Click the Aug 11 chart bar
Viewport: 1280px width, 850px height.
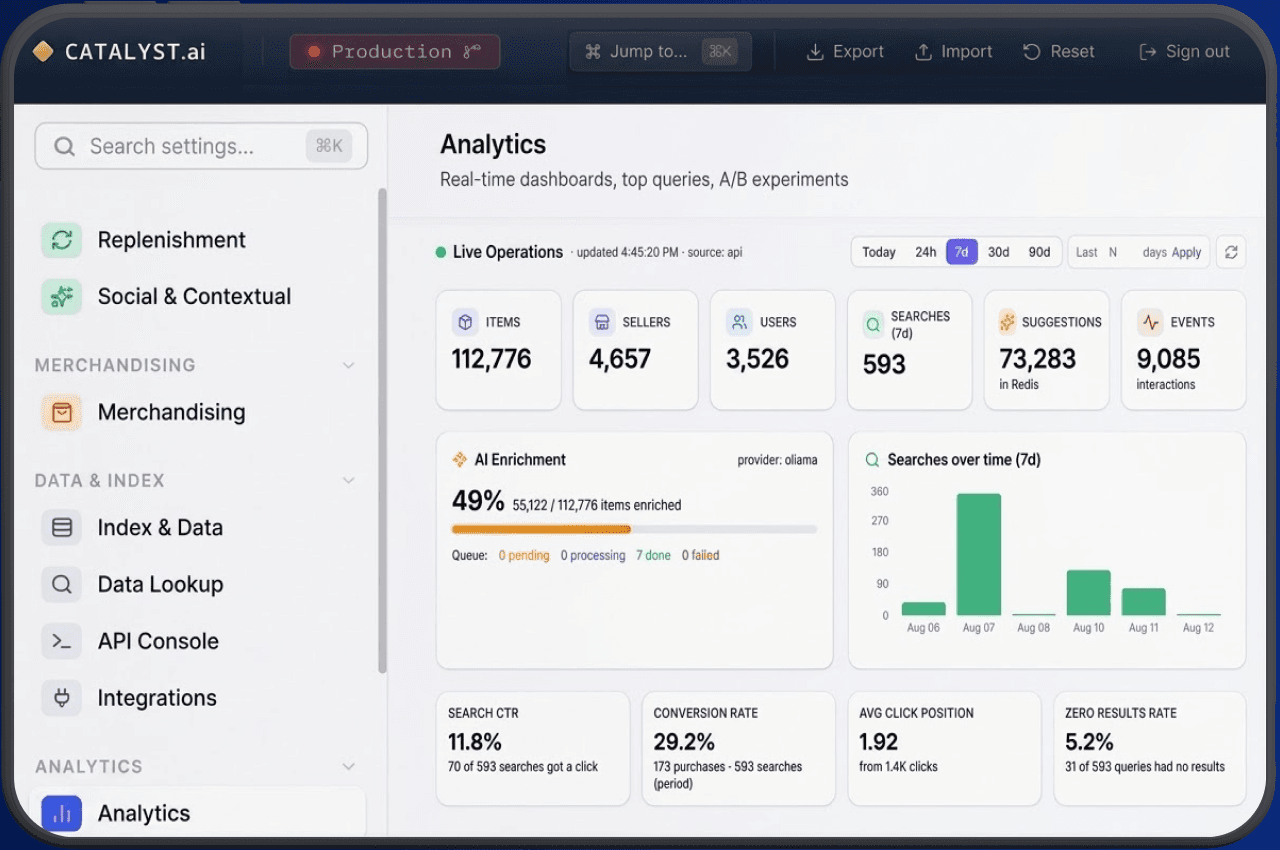[1144, 601]
